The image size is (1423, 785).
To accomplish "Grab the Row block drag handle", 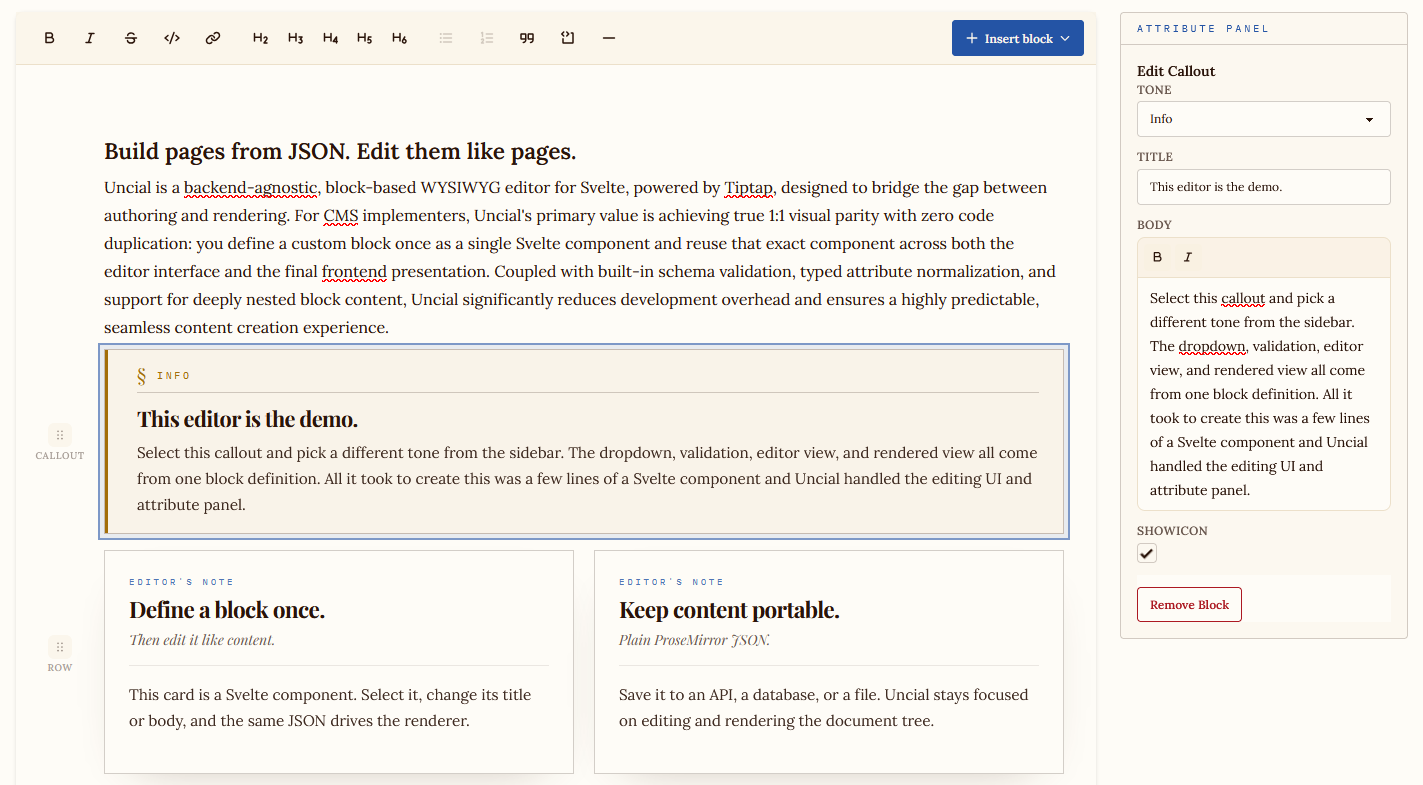I will 60,647.
